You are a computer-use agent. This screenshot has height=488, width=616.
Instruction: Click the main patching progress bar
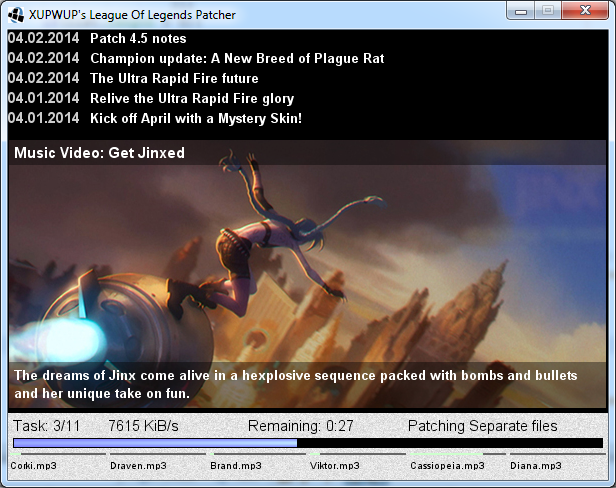click(308, 443)
